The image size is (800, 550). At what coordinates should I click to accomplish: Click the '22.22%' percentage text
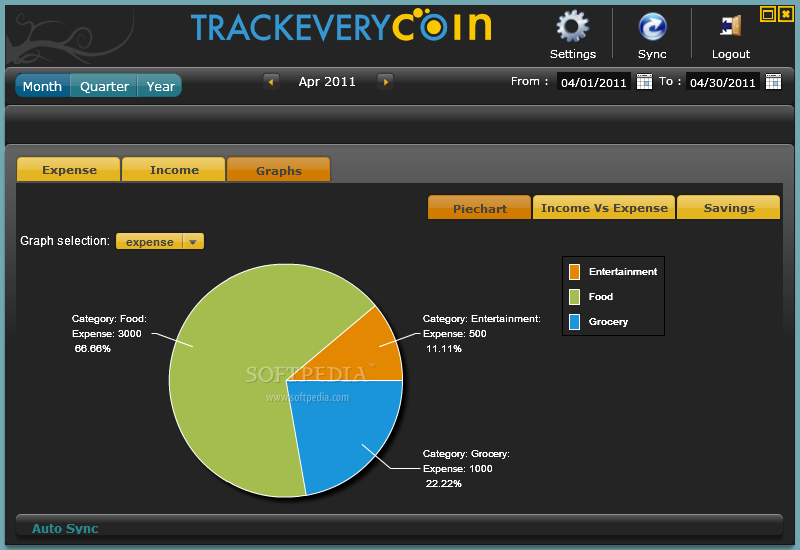tap(443, 483)
